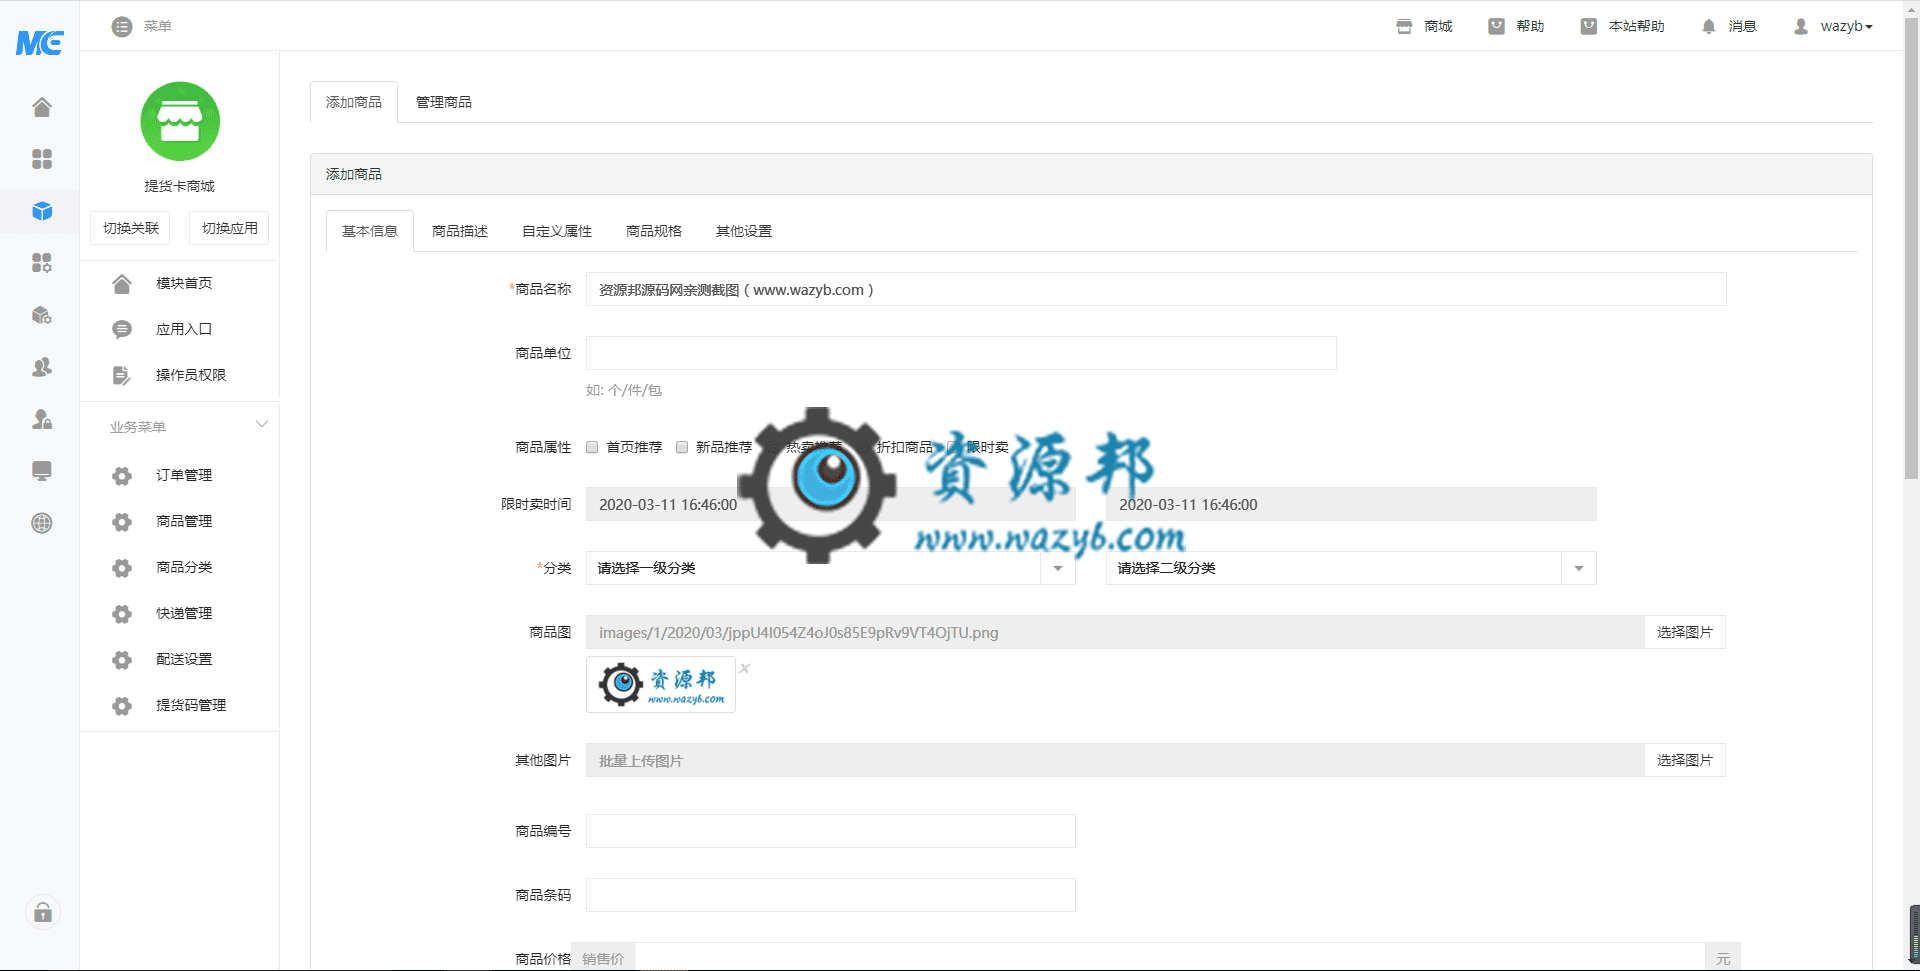Click gear icon beside 商品分类
Viewport: 1920px width, 971px height.
(122, 568)
